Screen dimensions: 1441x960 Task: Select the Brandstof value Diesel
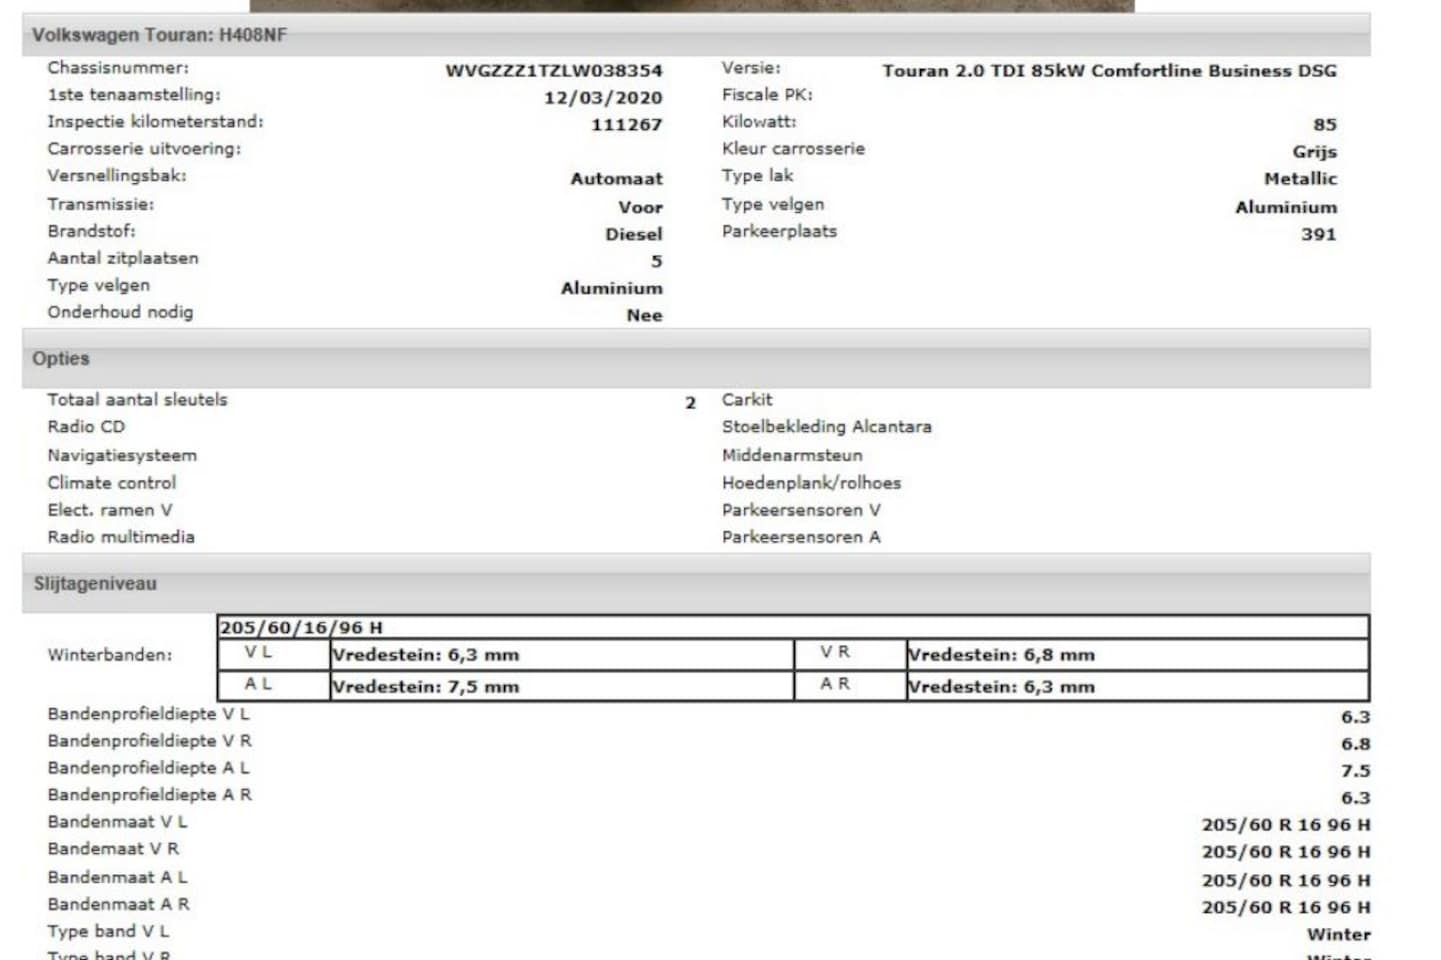click(x=634, y=235)
